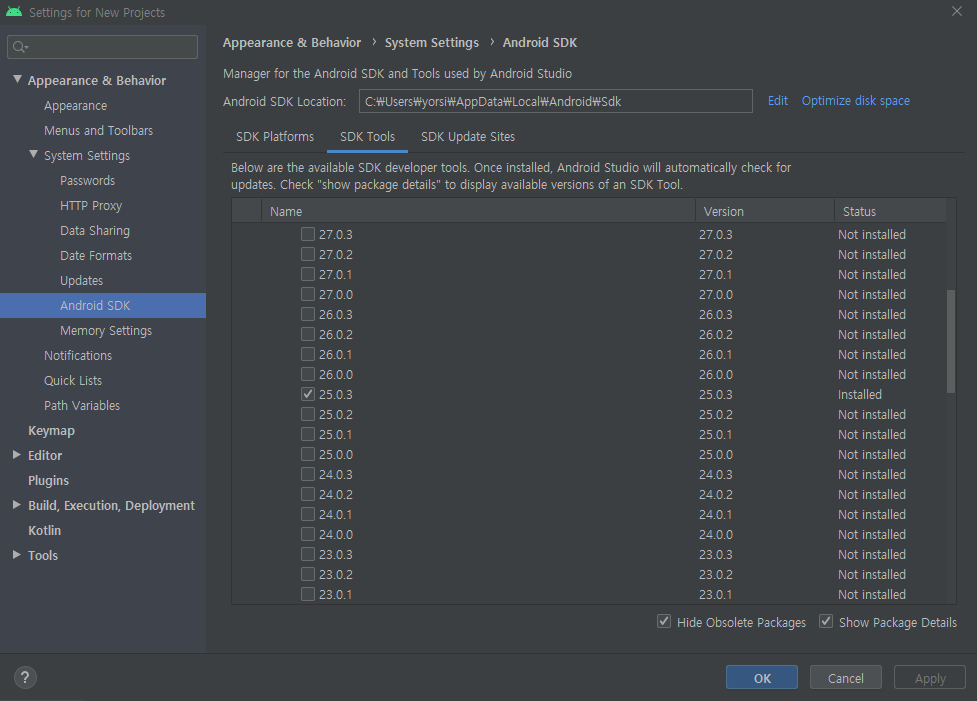Open Data Sharing settings
977x701 pixels.
[x=95, y=231]
